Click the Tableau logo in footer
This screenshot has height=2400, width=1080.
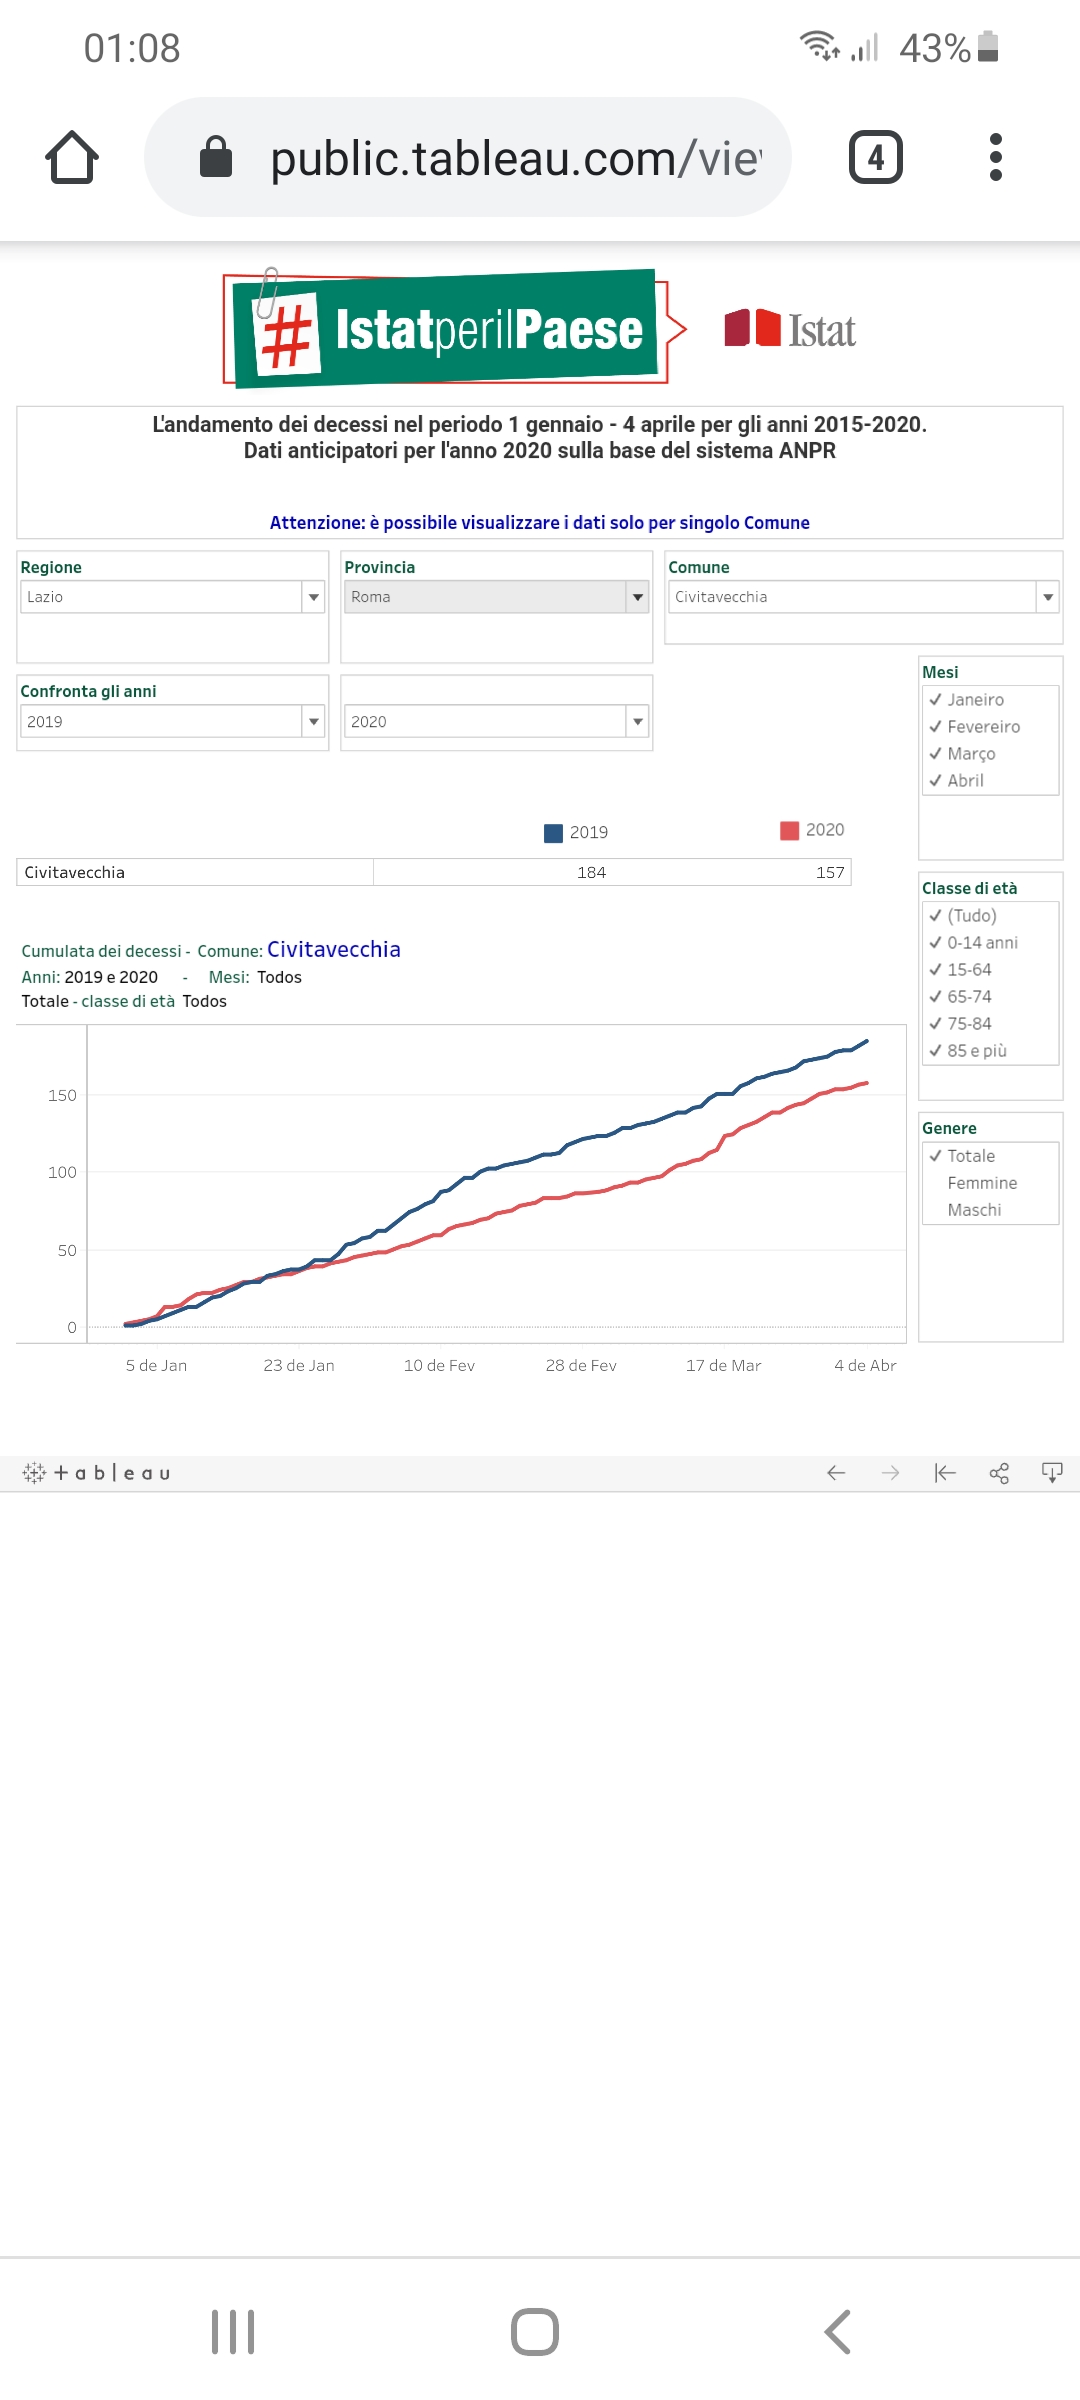(97, 1473)
